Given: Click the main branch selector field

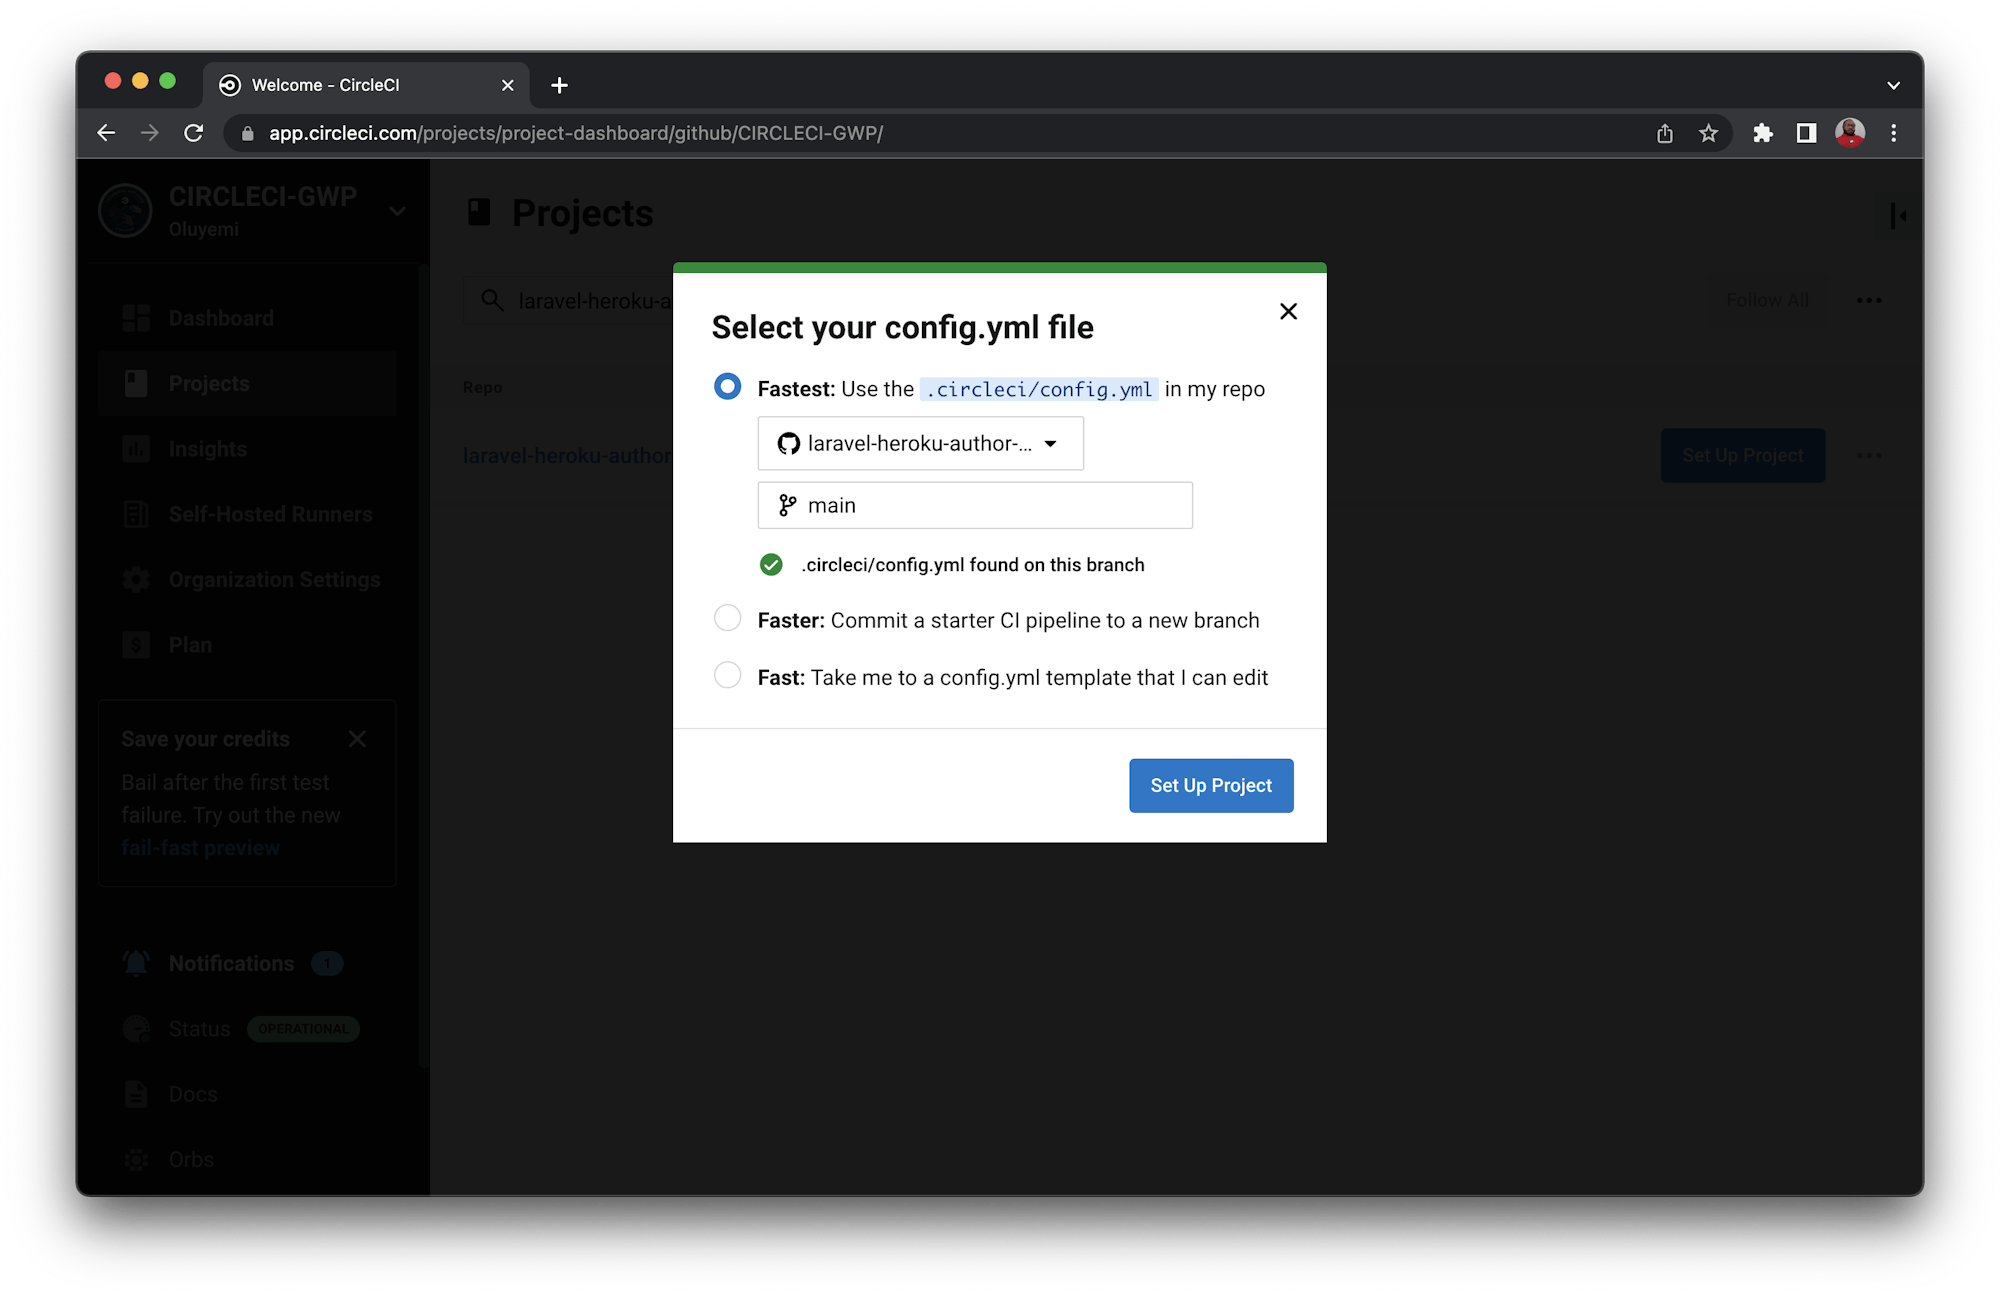Looking at the screenshot, I should [x=975, y=505].
